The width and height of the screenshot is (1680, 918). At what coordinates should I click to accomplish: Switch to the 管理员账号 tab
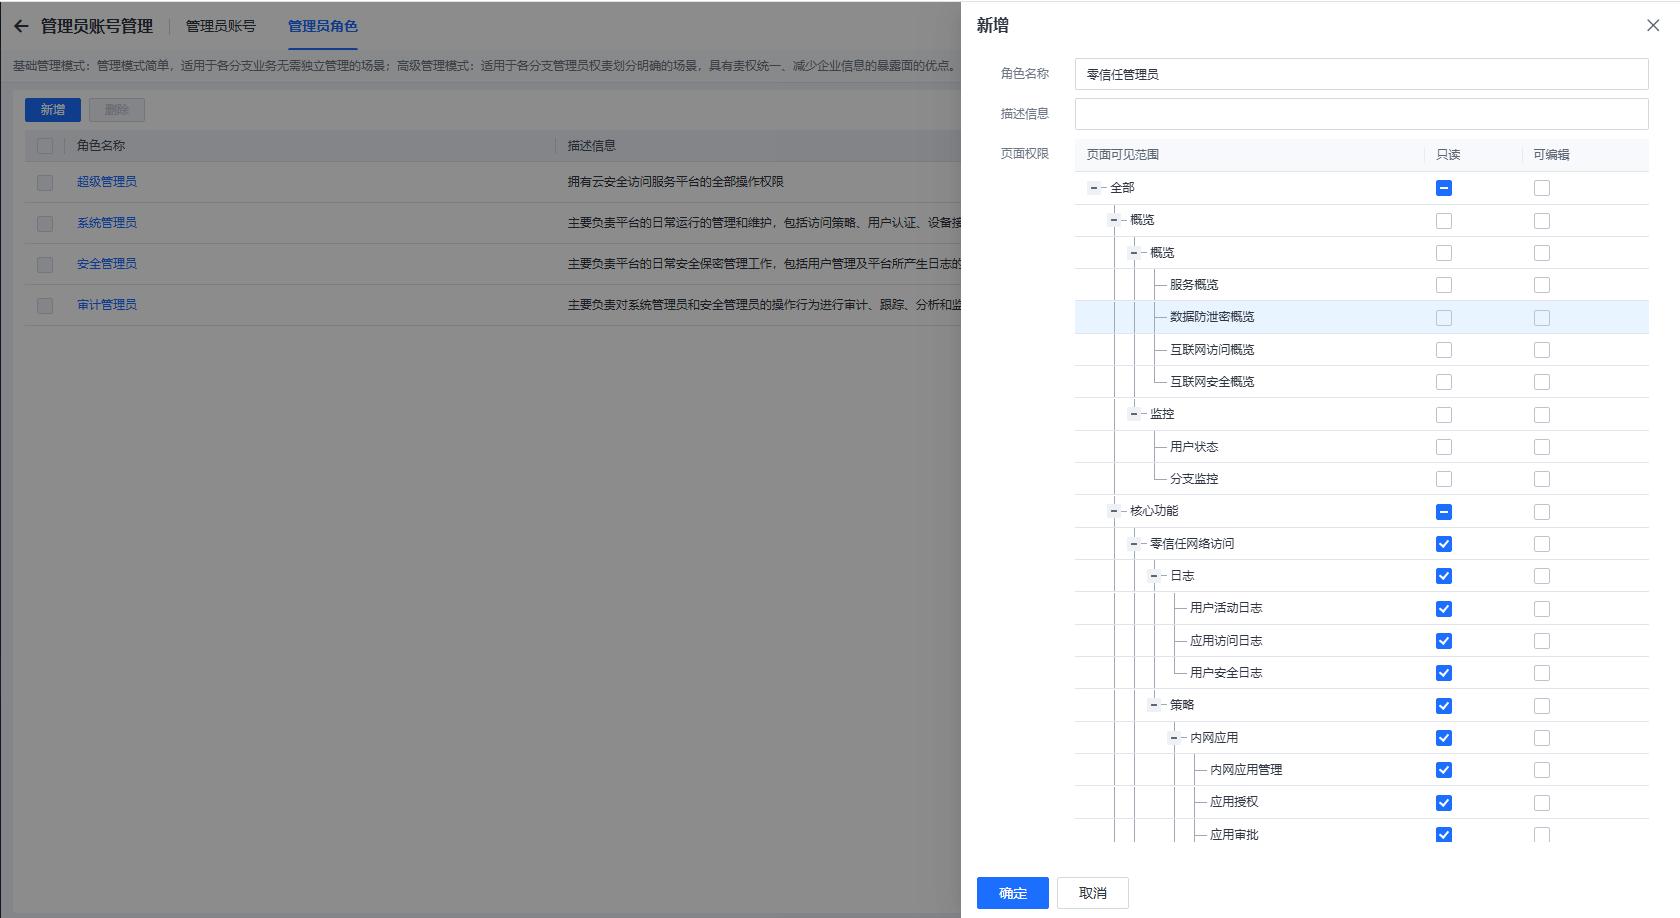tap(220, 26)
